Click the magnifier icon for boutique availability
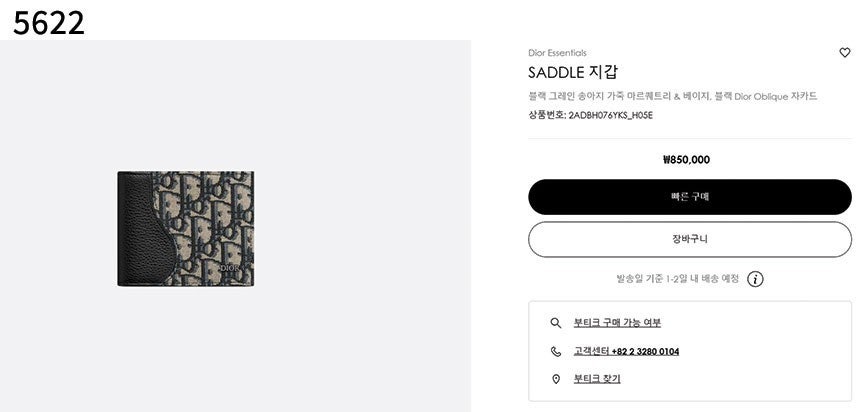This screenshot has width=860, height=412. (x=556, y=323)
